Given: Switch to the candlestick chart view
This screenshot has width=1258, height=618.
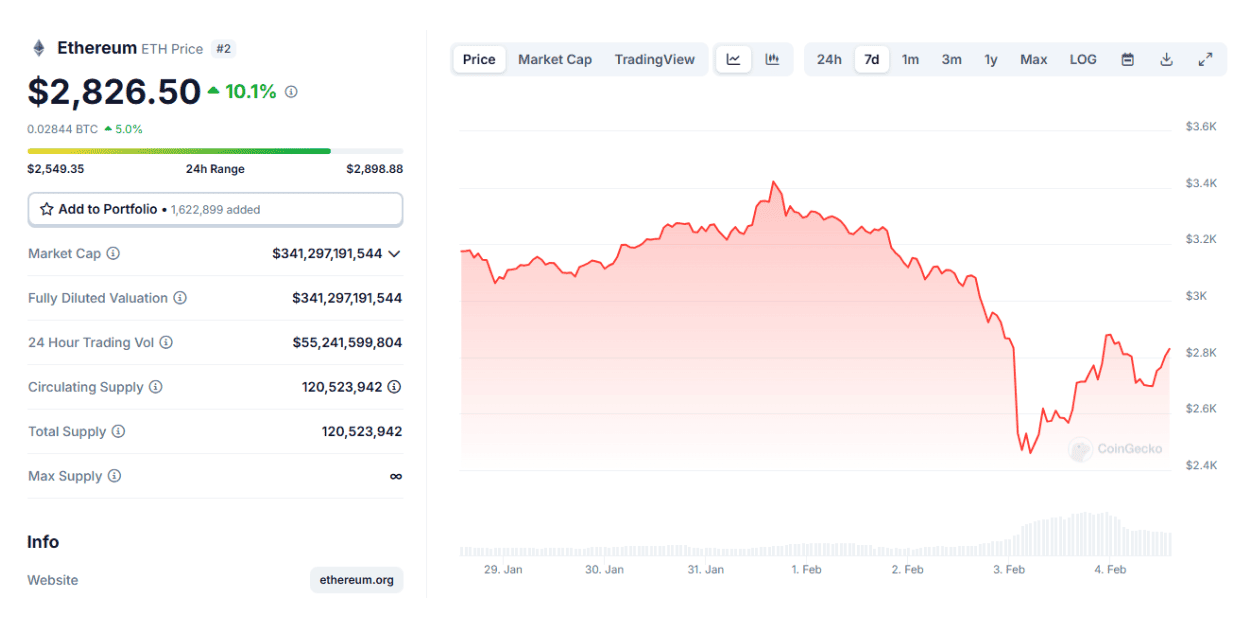Looking at the screenshot, I should (x=772, y=59).
